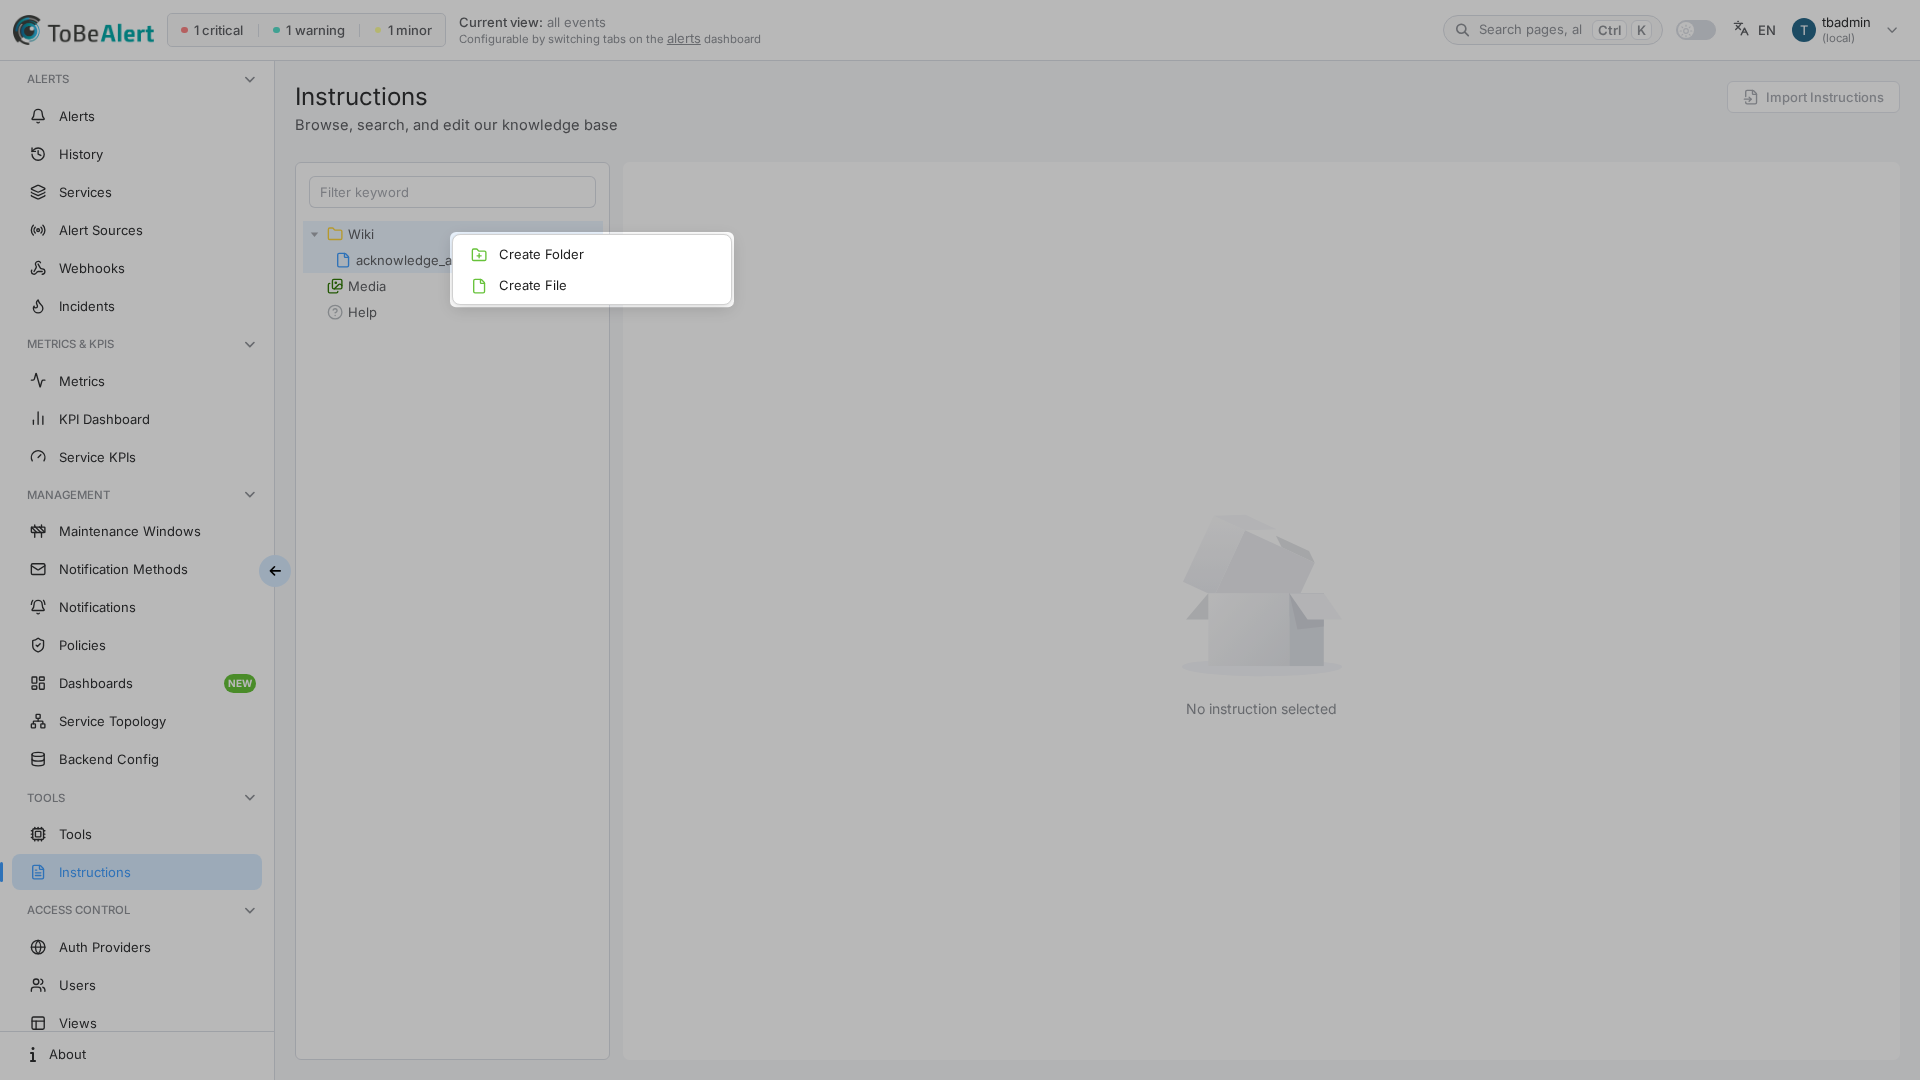The image size is (1920, 1080).
Task: Click the Metrics activity-line icon
Action: point(38,381)
